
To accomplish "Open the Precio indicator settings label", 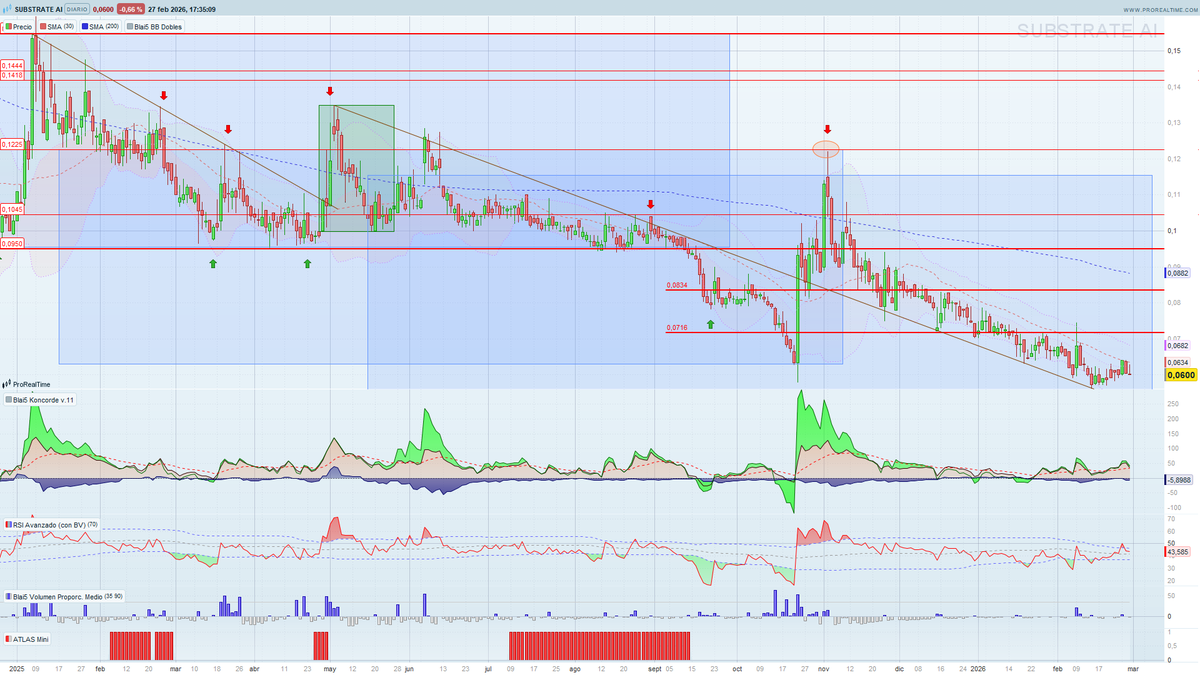I will pos(18,26).
